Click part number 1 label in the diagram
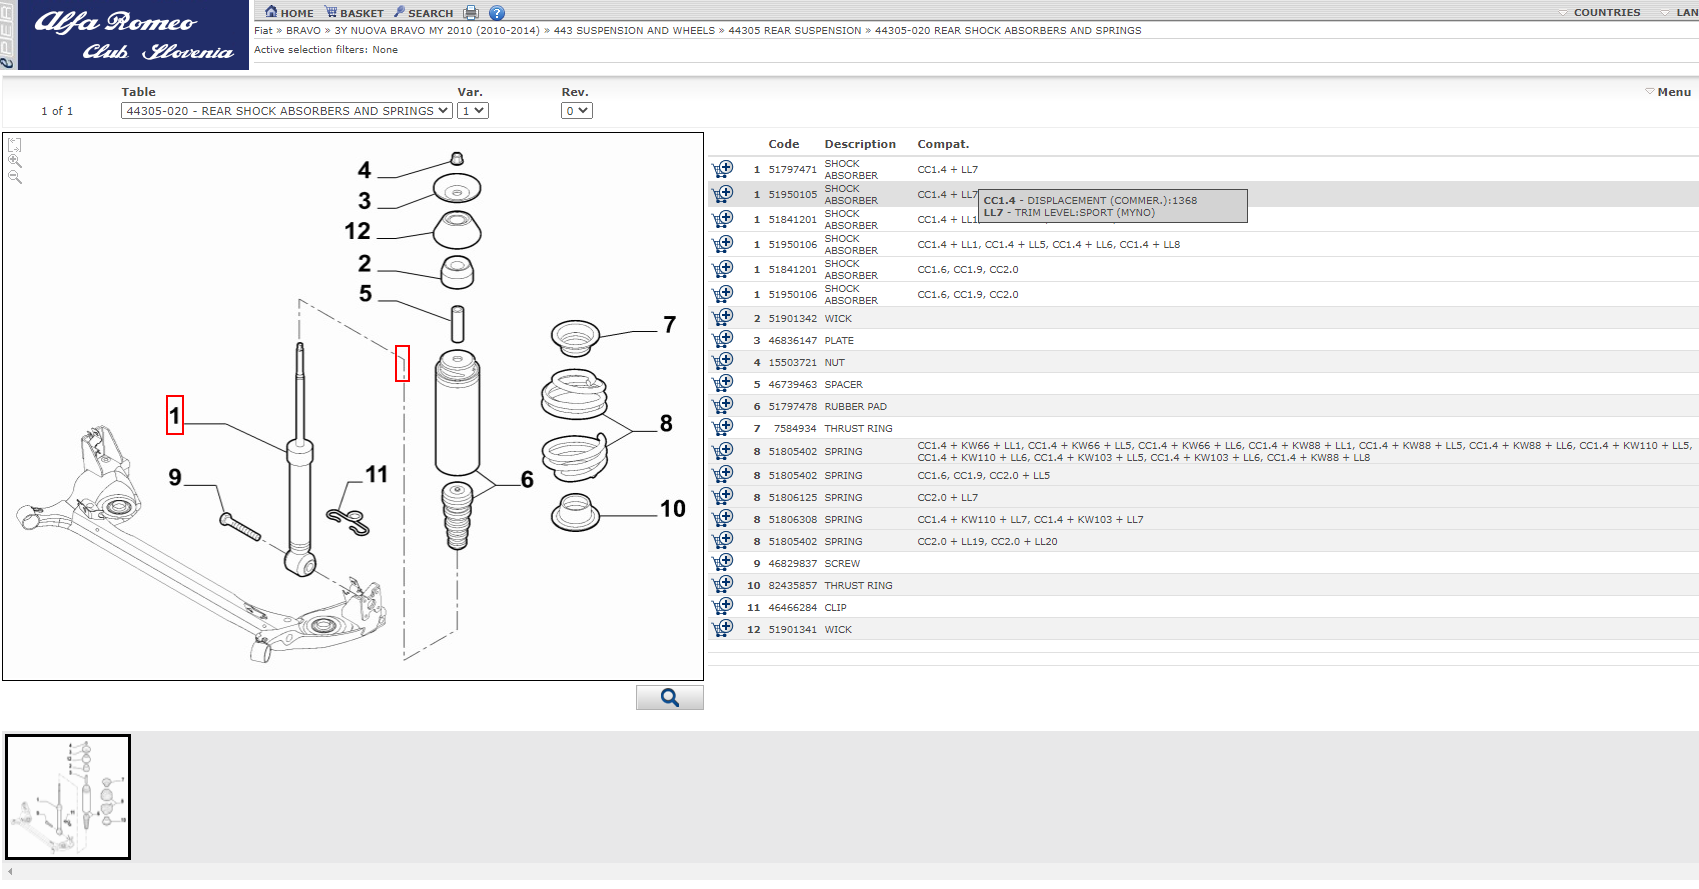 click(175, 415)
